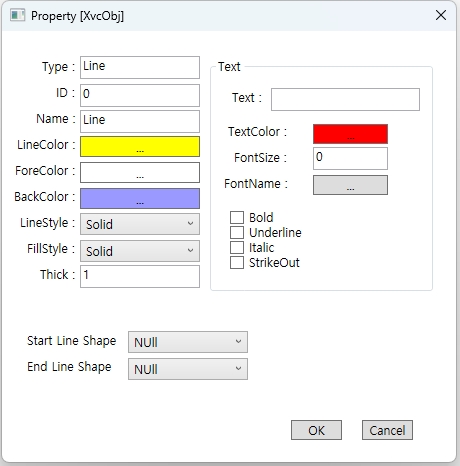Check the StrikeOut option
460x466 pixels.
pos(237,262)
